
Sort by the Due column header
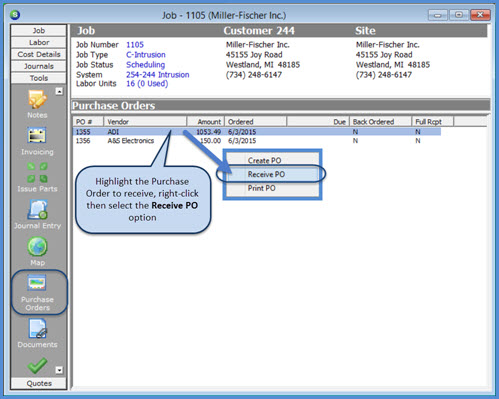click(x=318, y=122)
